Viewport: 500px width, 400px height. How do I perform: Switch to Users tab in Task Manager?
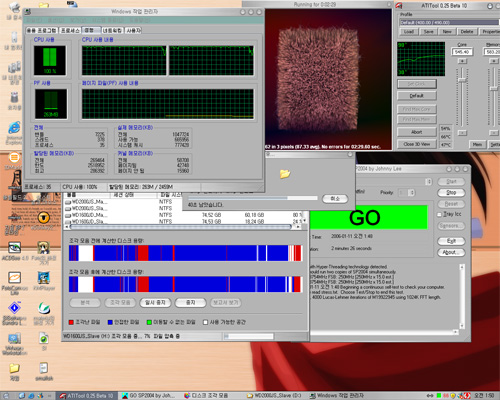tap(133, 30)
